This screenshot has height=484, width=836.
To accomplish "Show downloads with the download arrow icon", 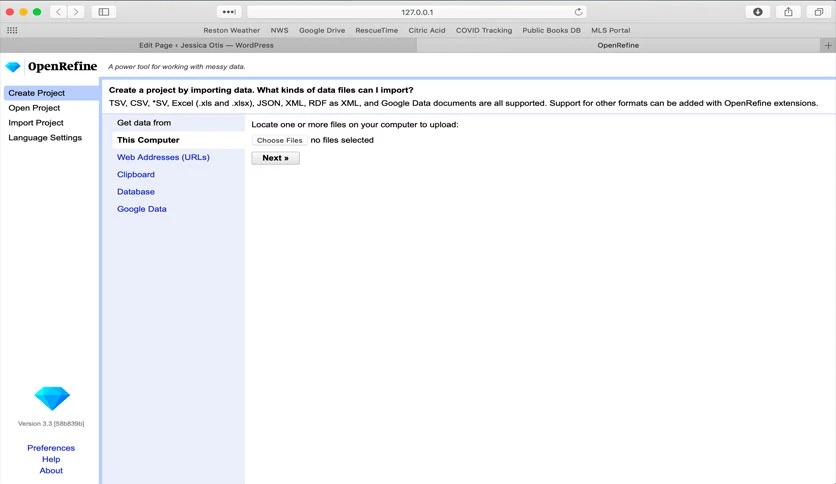I will [758, 12].
